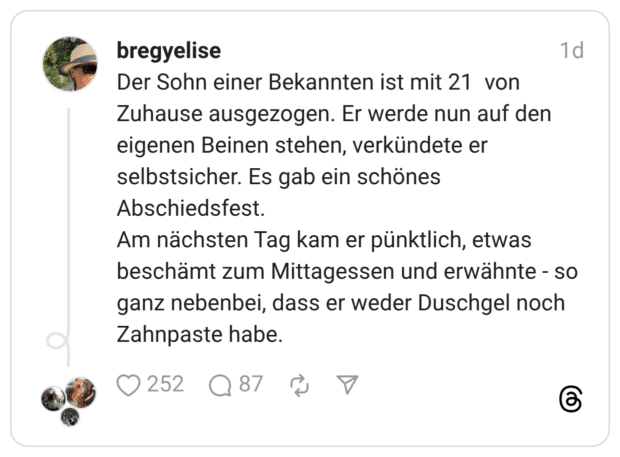Open bregyelise's profile picture
This screenshot has height=457, width=620.
point(69,65)
